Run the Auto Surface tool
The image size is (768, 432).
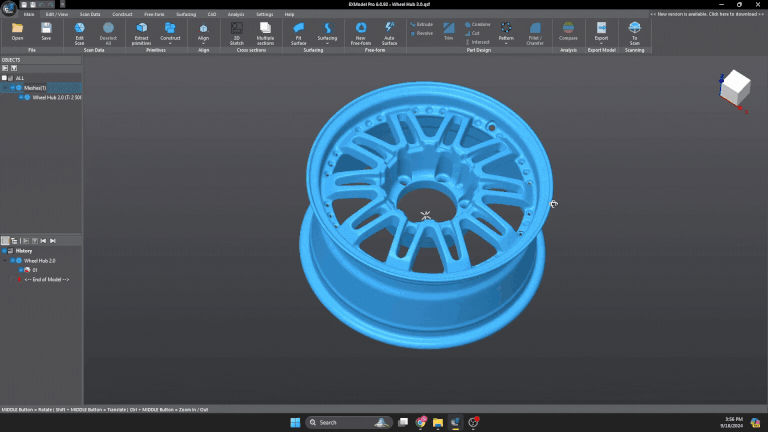[389, 30]
